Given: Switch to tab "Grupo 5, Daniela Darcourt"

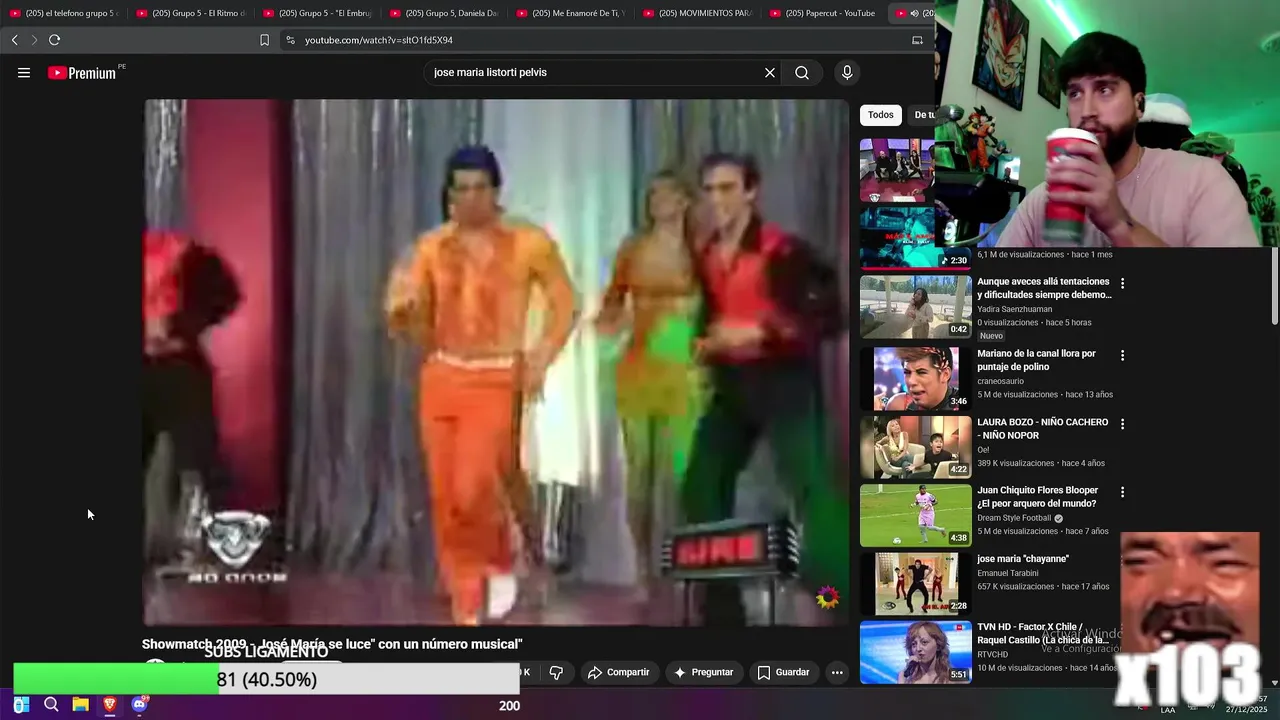Looking at the screenshot, I should tap(444, 13).
